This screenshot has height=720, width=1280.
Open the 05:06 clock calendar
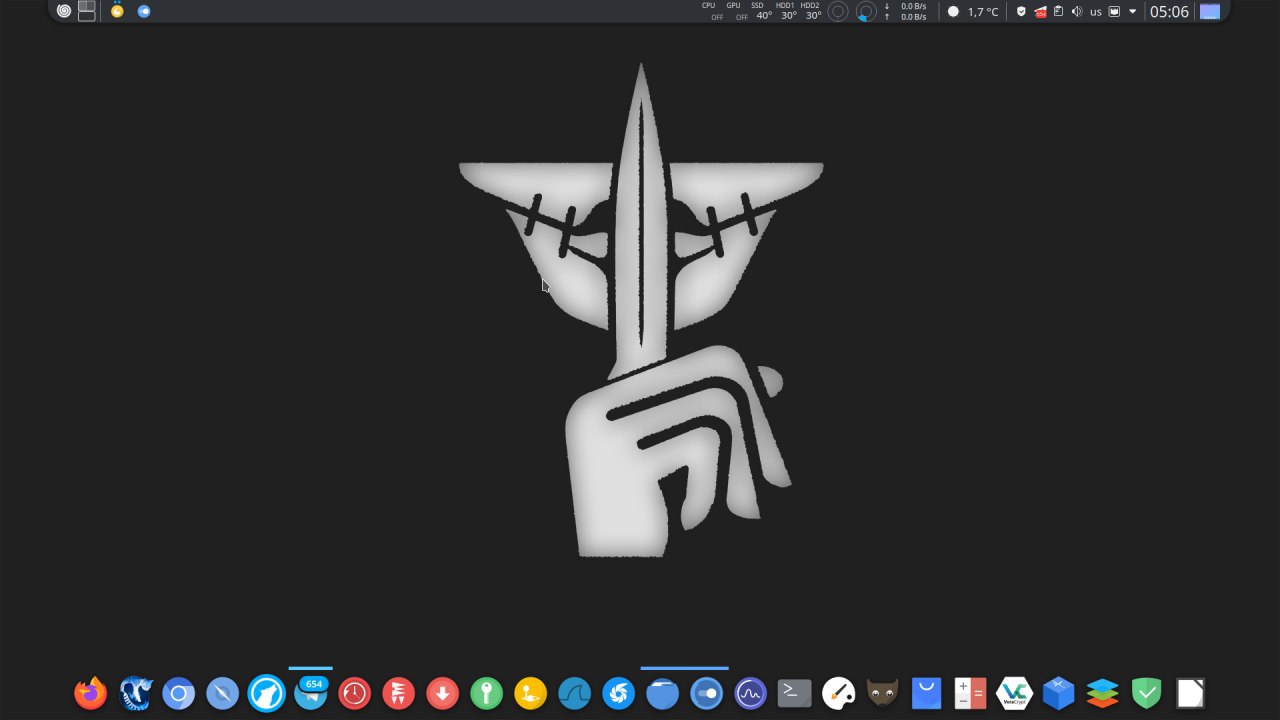1169,12
